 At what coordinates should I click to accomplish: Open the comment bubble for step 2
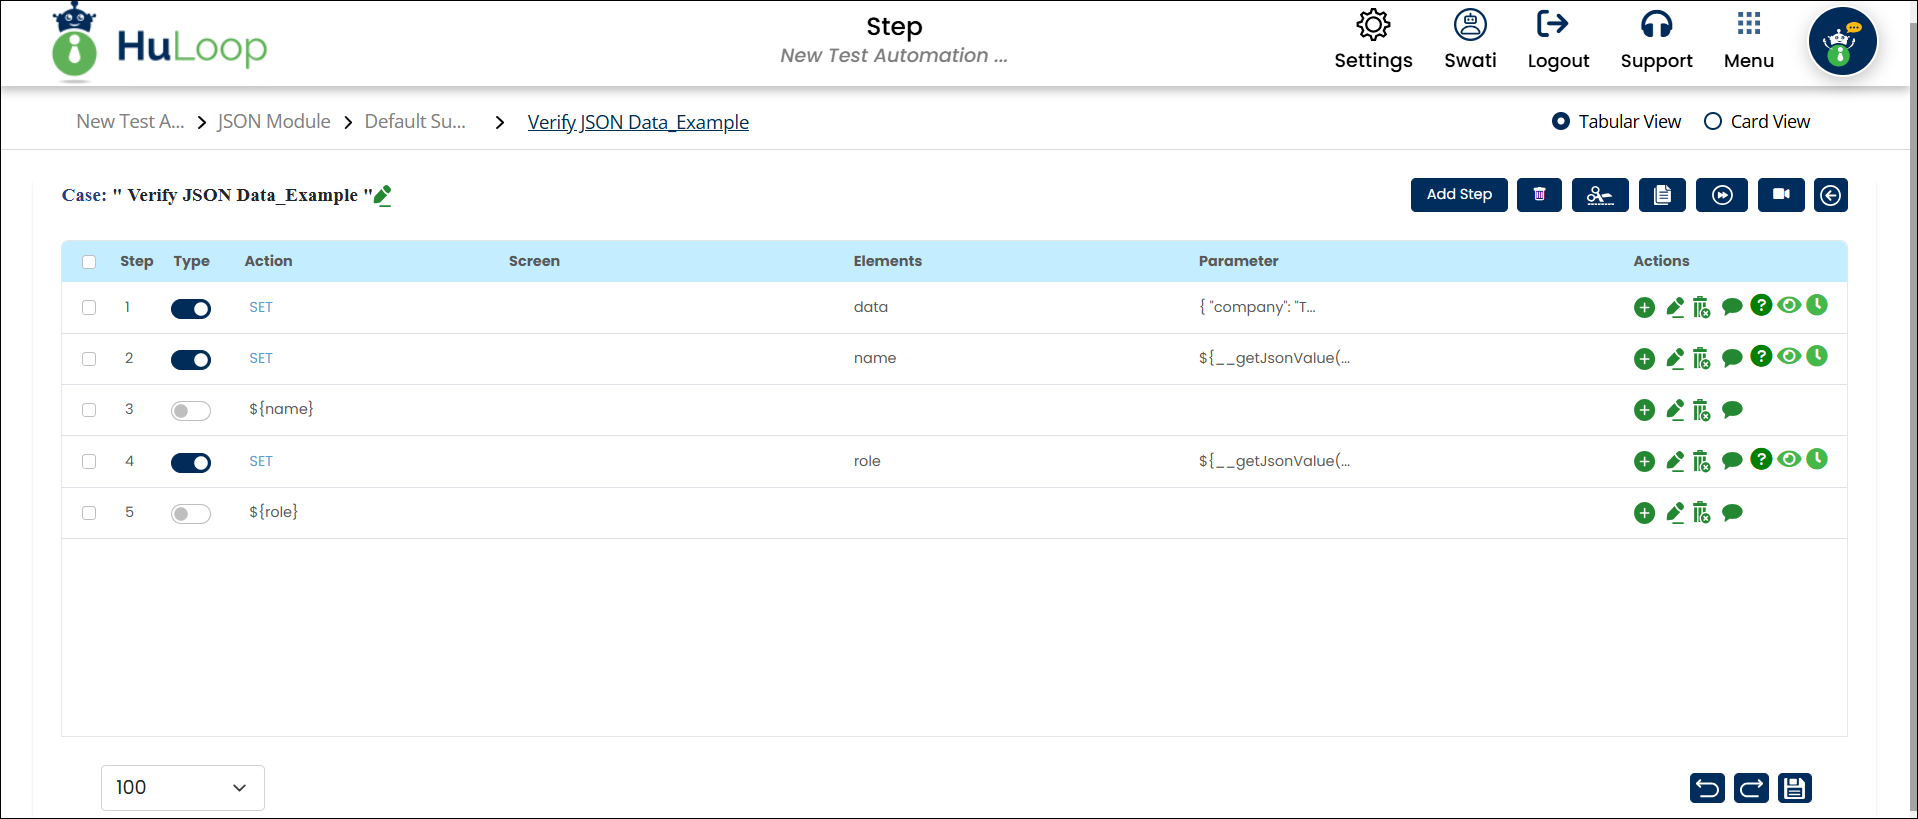coord(1732,358)
